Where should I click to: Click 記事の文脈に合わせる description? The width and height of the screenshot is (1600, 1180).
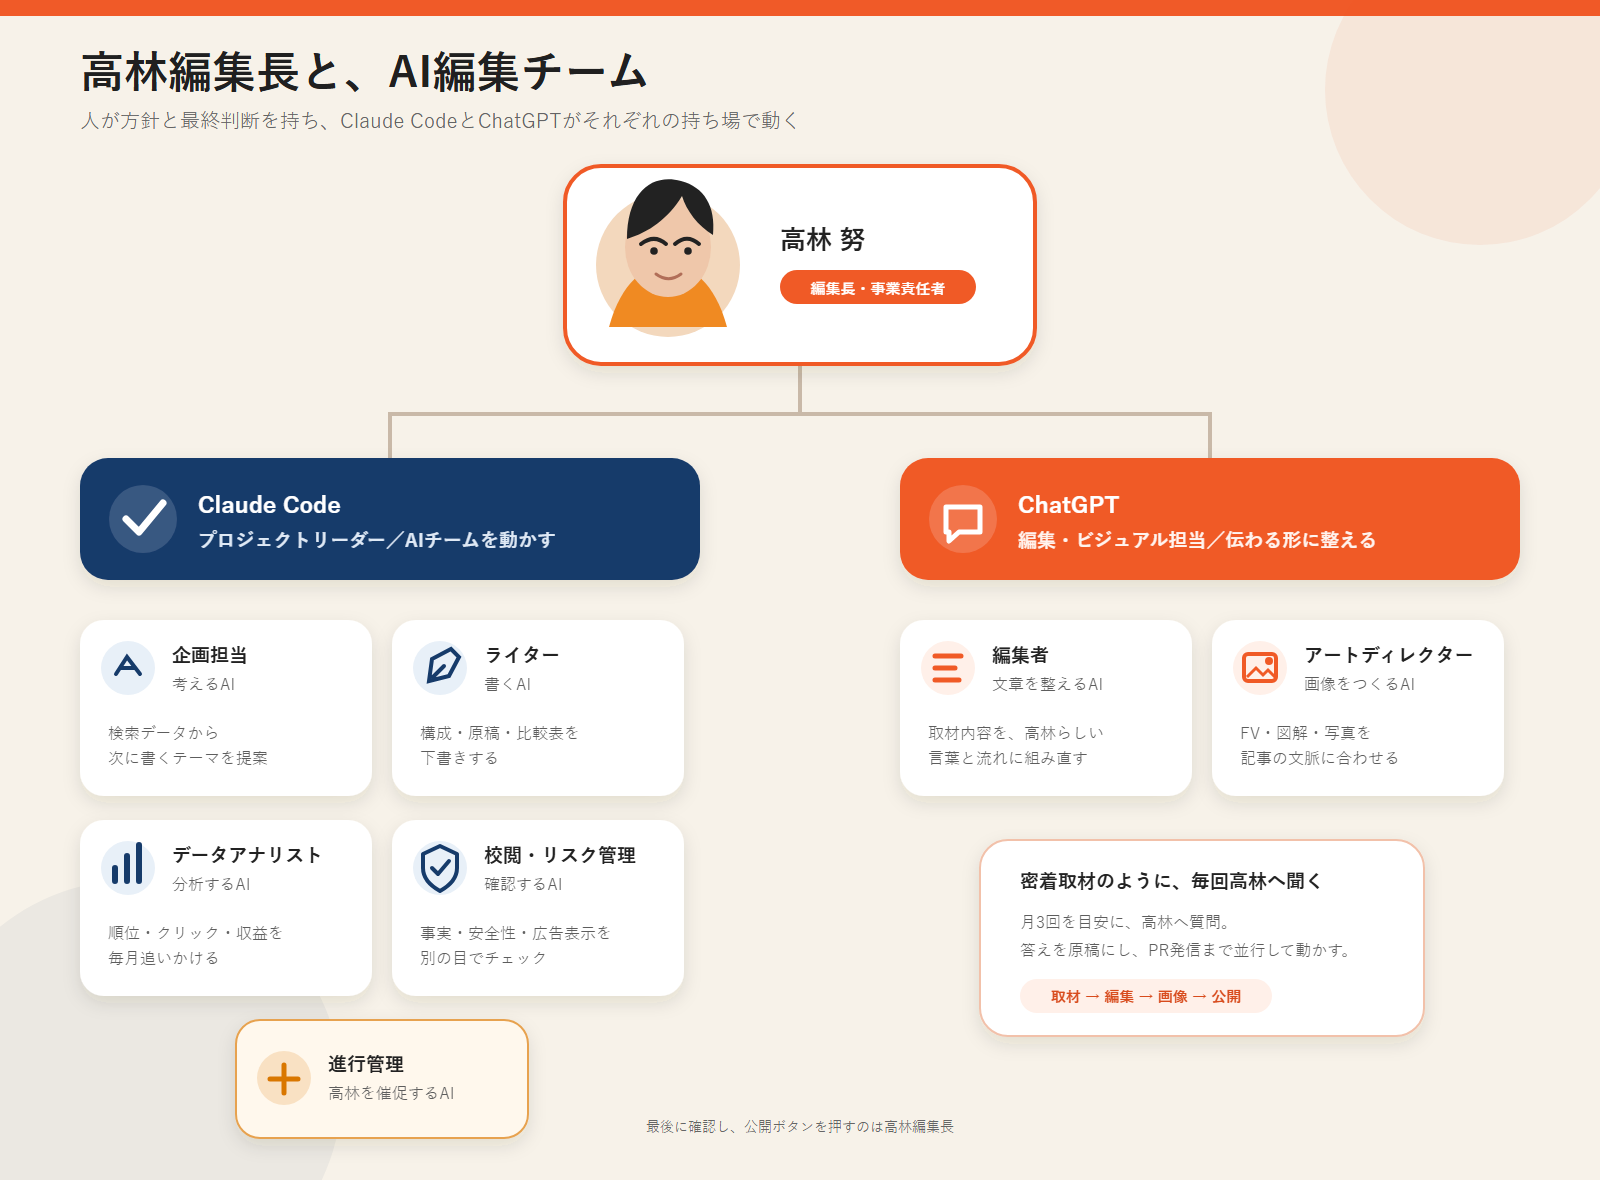click(1320, 758)
